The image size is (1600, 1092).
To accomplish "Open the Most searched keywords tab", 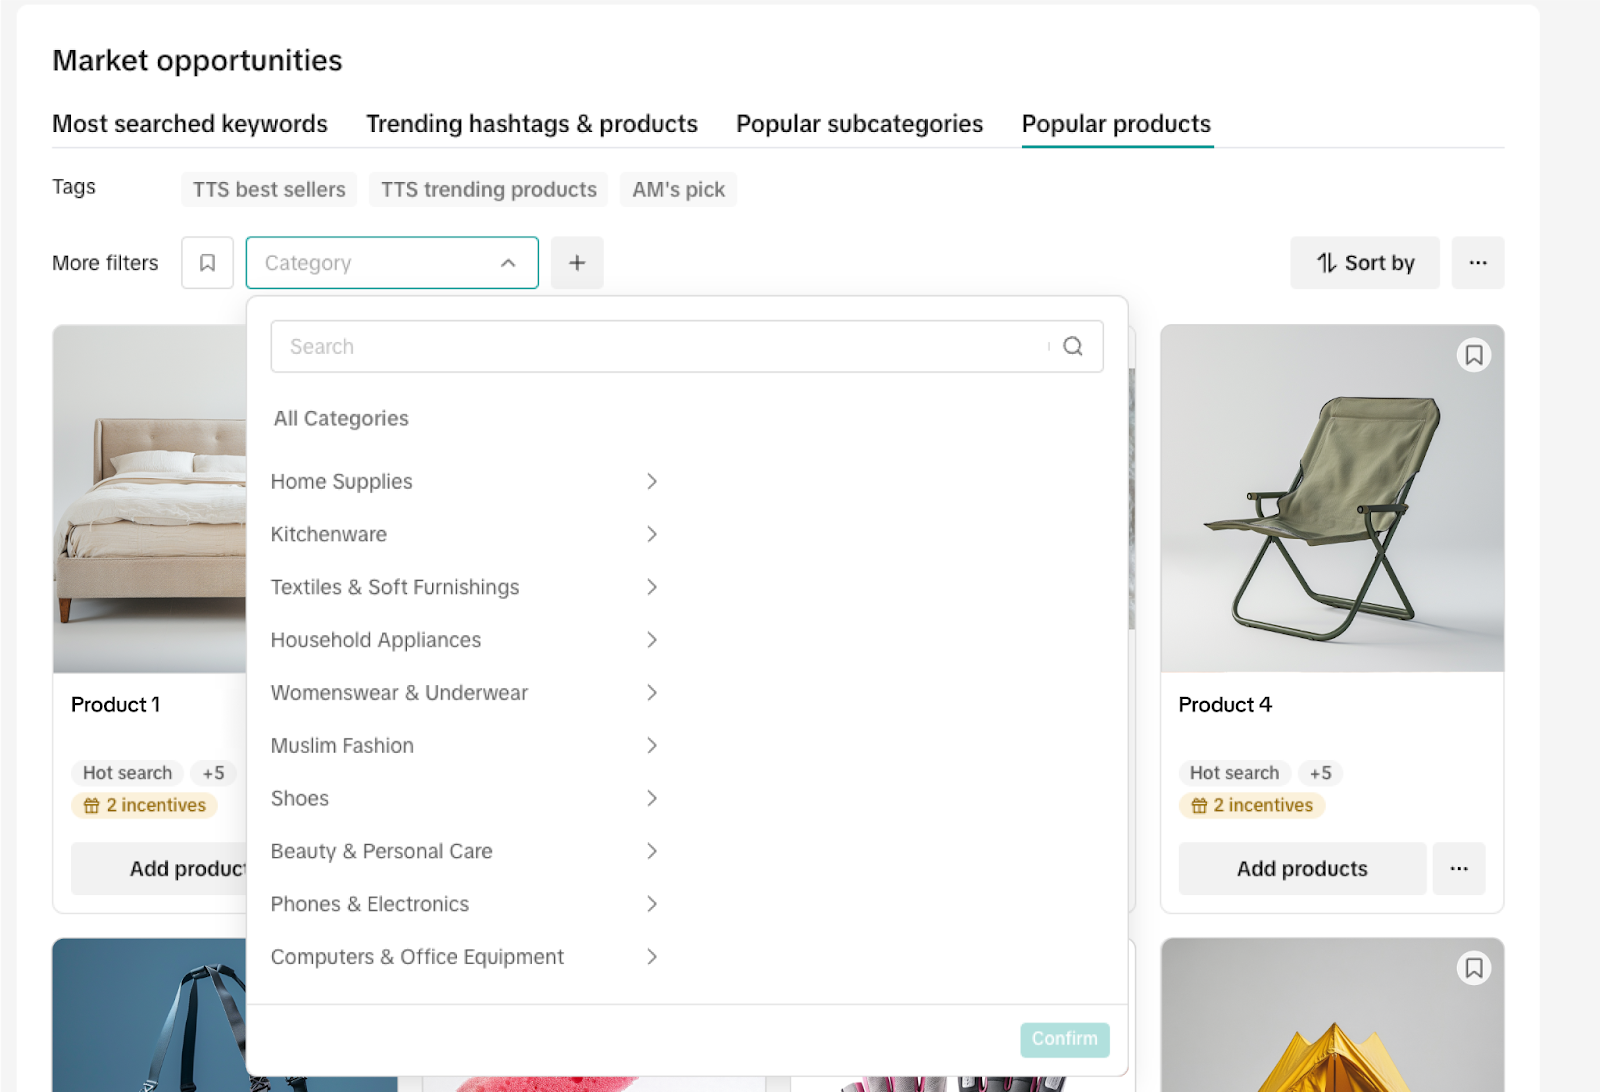I will coord(190,123).
